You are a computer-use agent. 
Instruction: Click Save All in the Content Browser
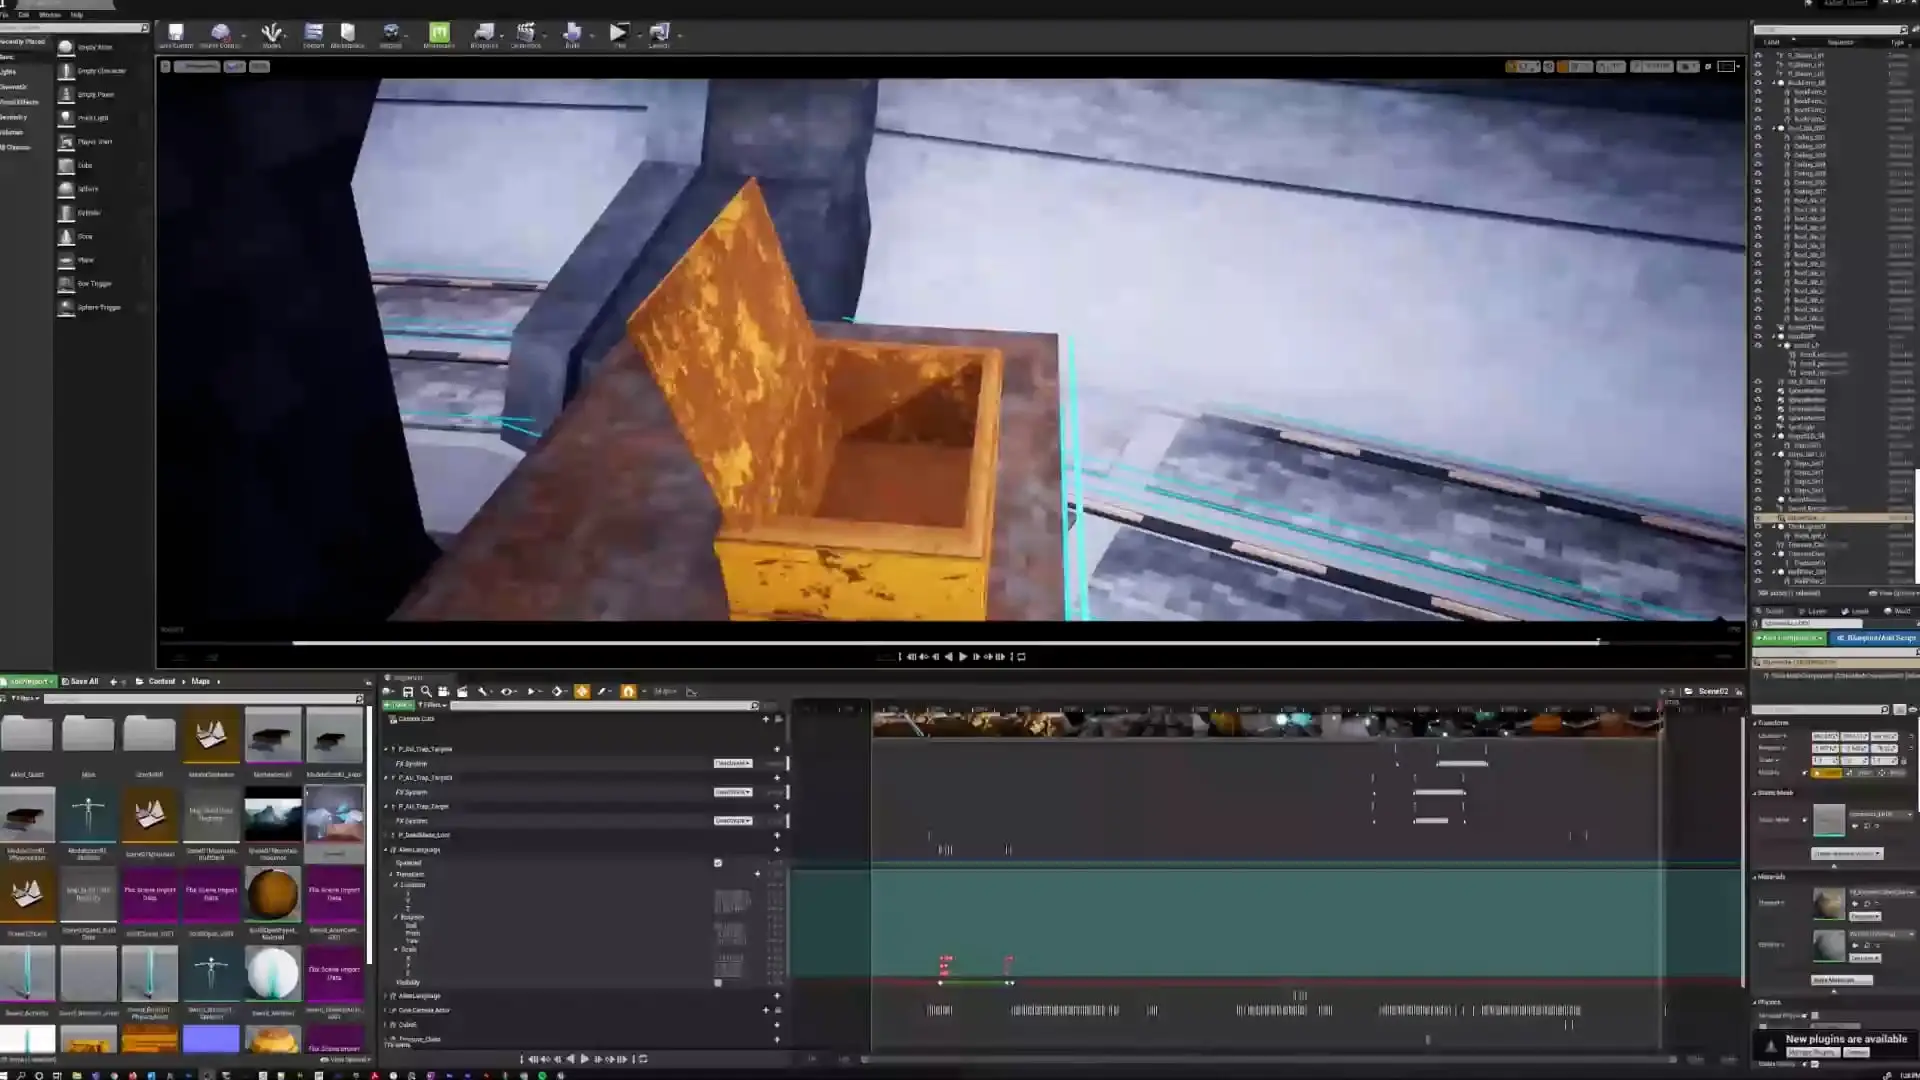tap(80, 682)
